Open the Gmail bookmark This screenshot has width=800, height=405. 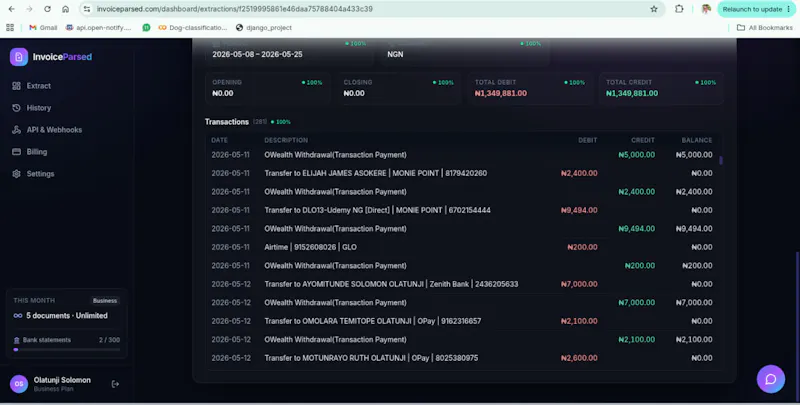(43, 28)
